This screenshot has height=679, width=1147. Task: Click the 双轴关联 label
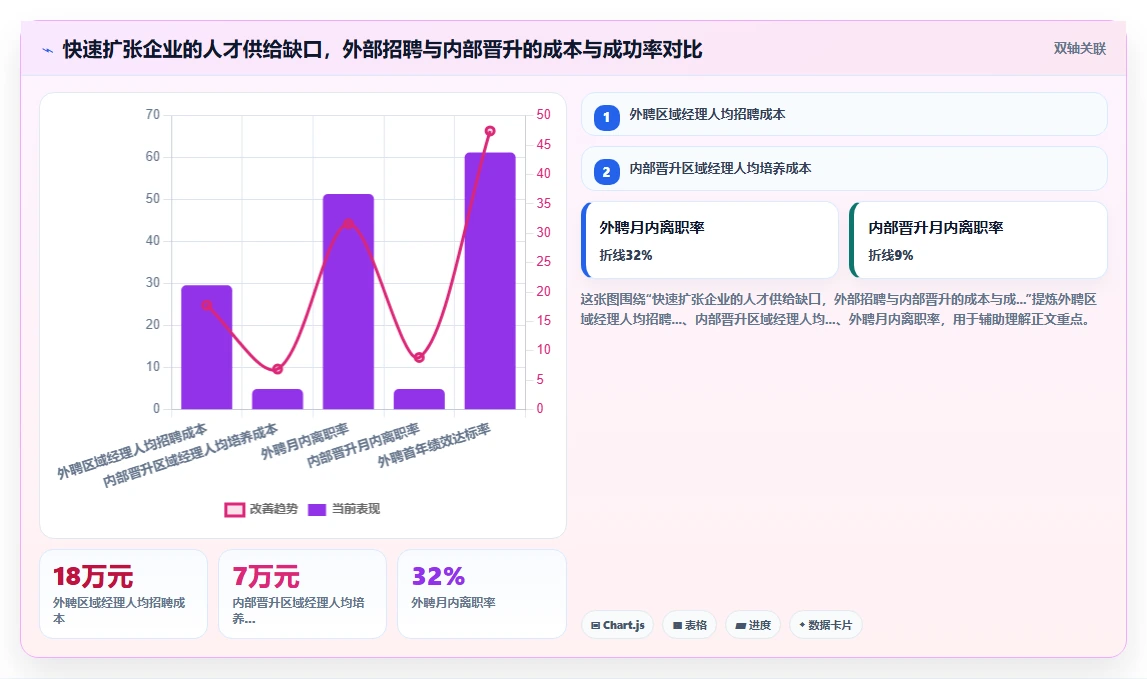tap(1079, 48)
